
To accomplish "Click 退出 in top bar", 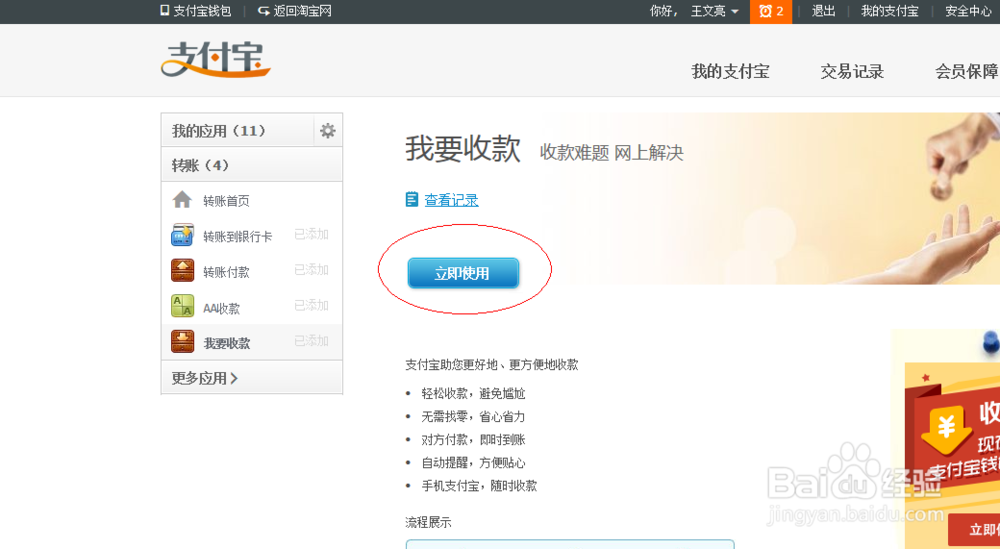I will click(x=823, y=11).
